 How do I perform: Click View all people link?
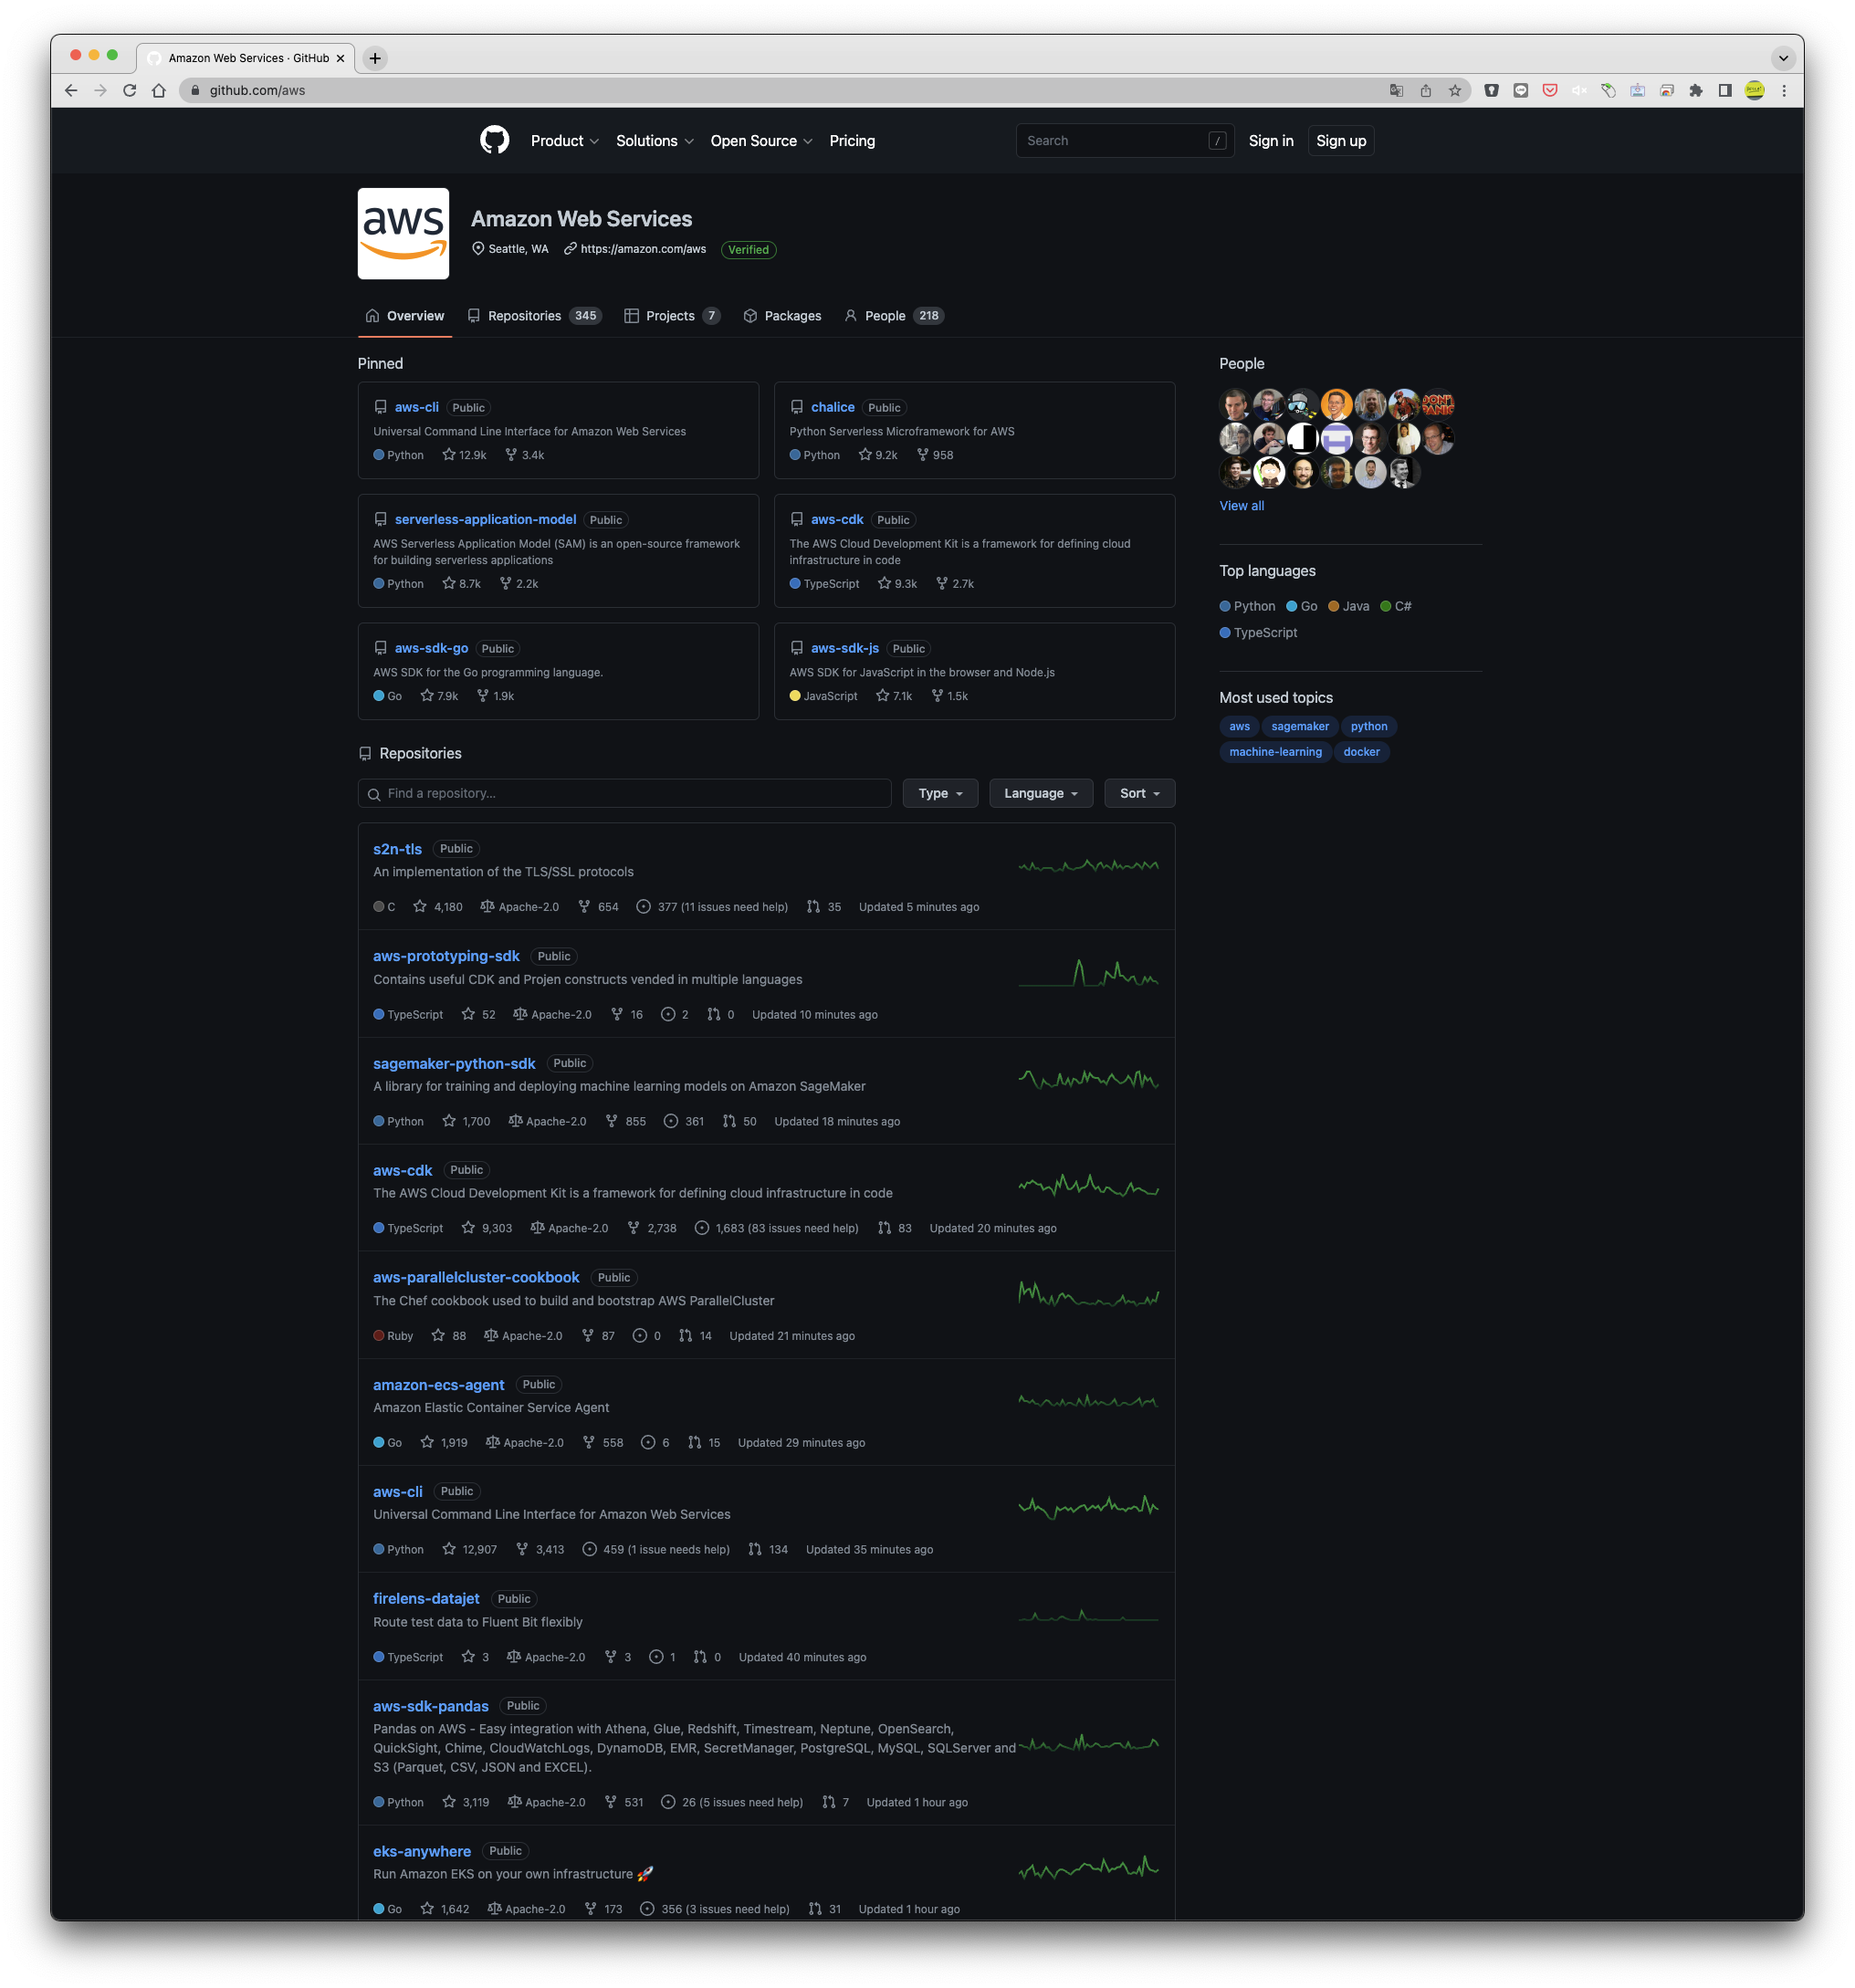click(x=1241, y=506)
